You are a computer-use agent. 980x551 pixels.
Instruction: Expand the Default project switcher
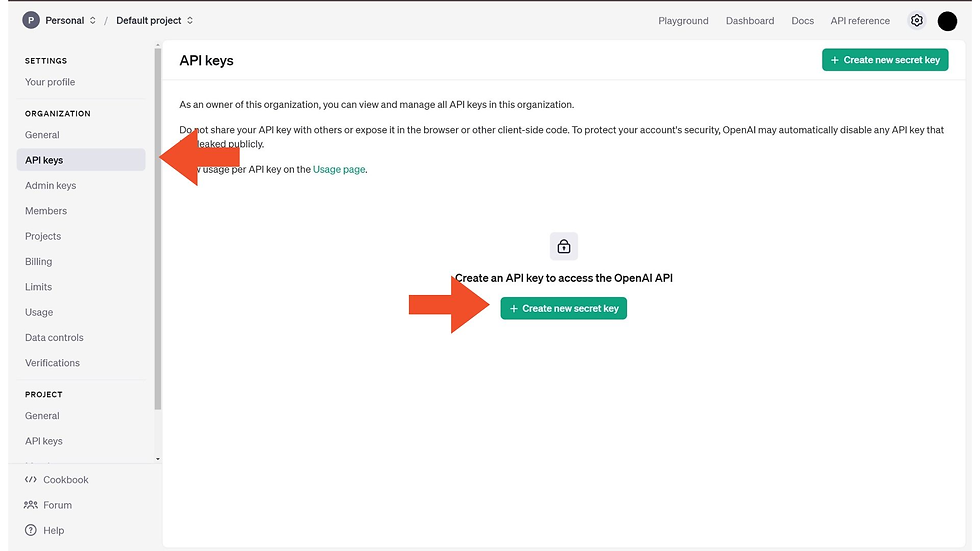point(190,21)
